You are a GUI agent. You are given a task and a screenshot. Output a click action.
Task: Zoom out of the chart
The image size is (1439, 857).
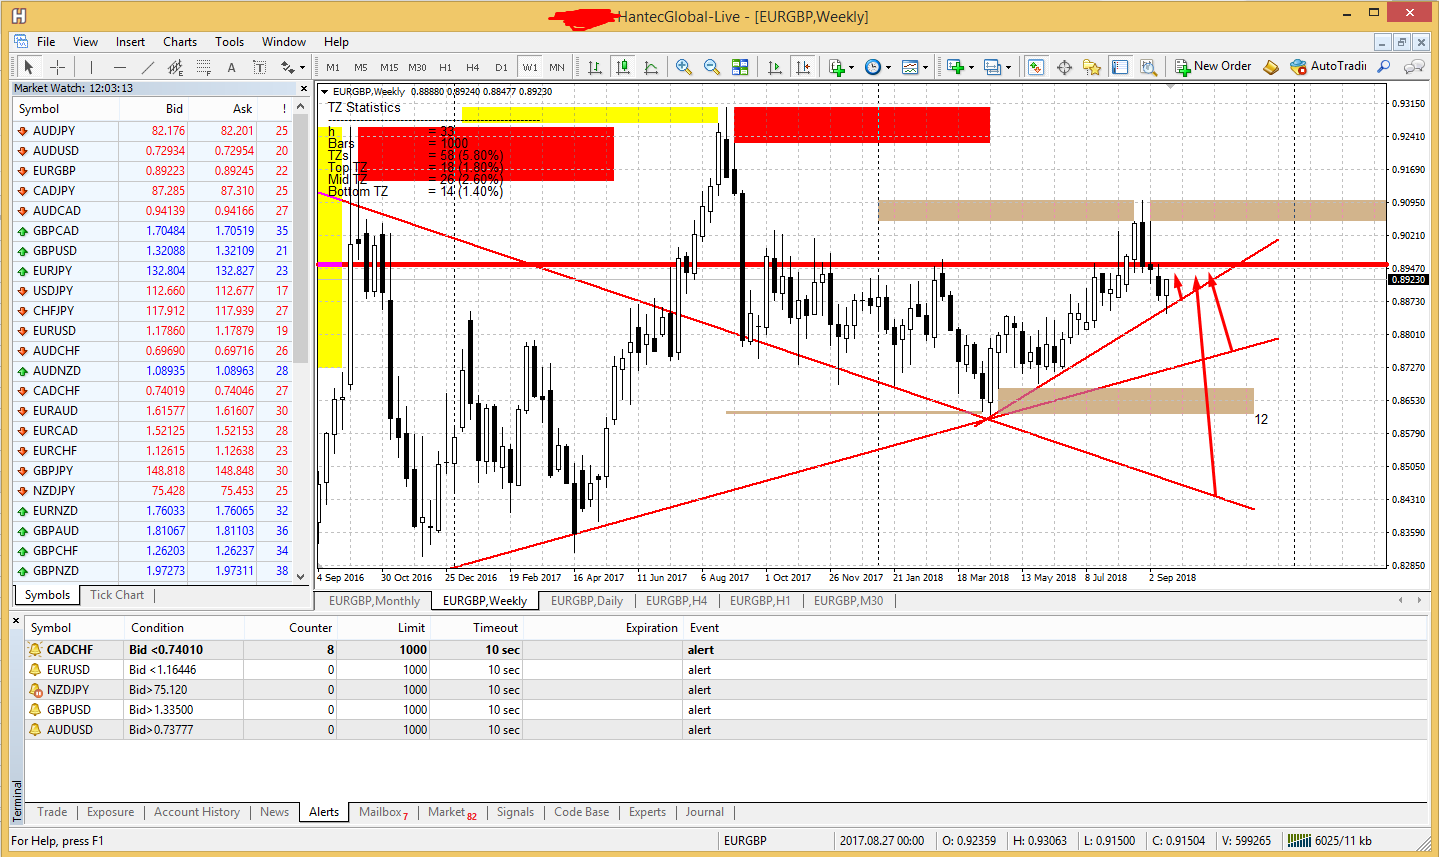click(x=712, y=67)
